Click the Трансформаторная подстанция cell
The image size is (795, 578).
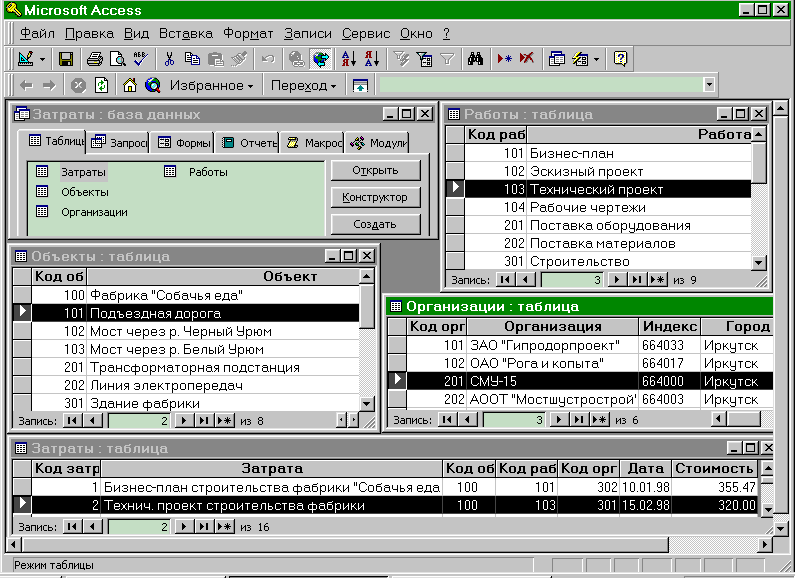coord(223,367)
